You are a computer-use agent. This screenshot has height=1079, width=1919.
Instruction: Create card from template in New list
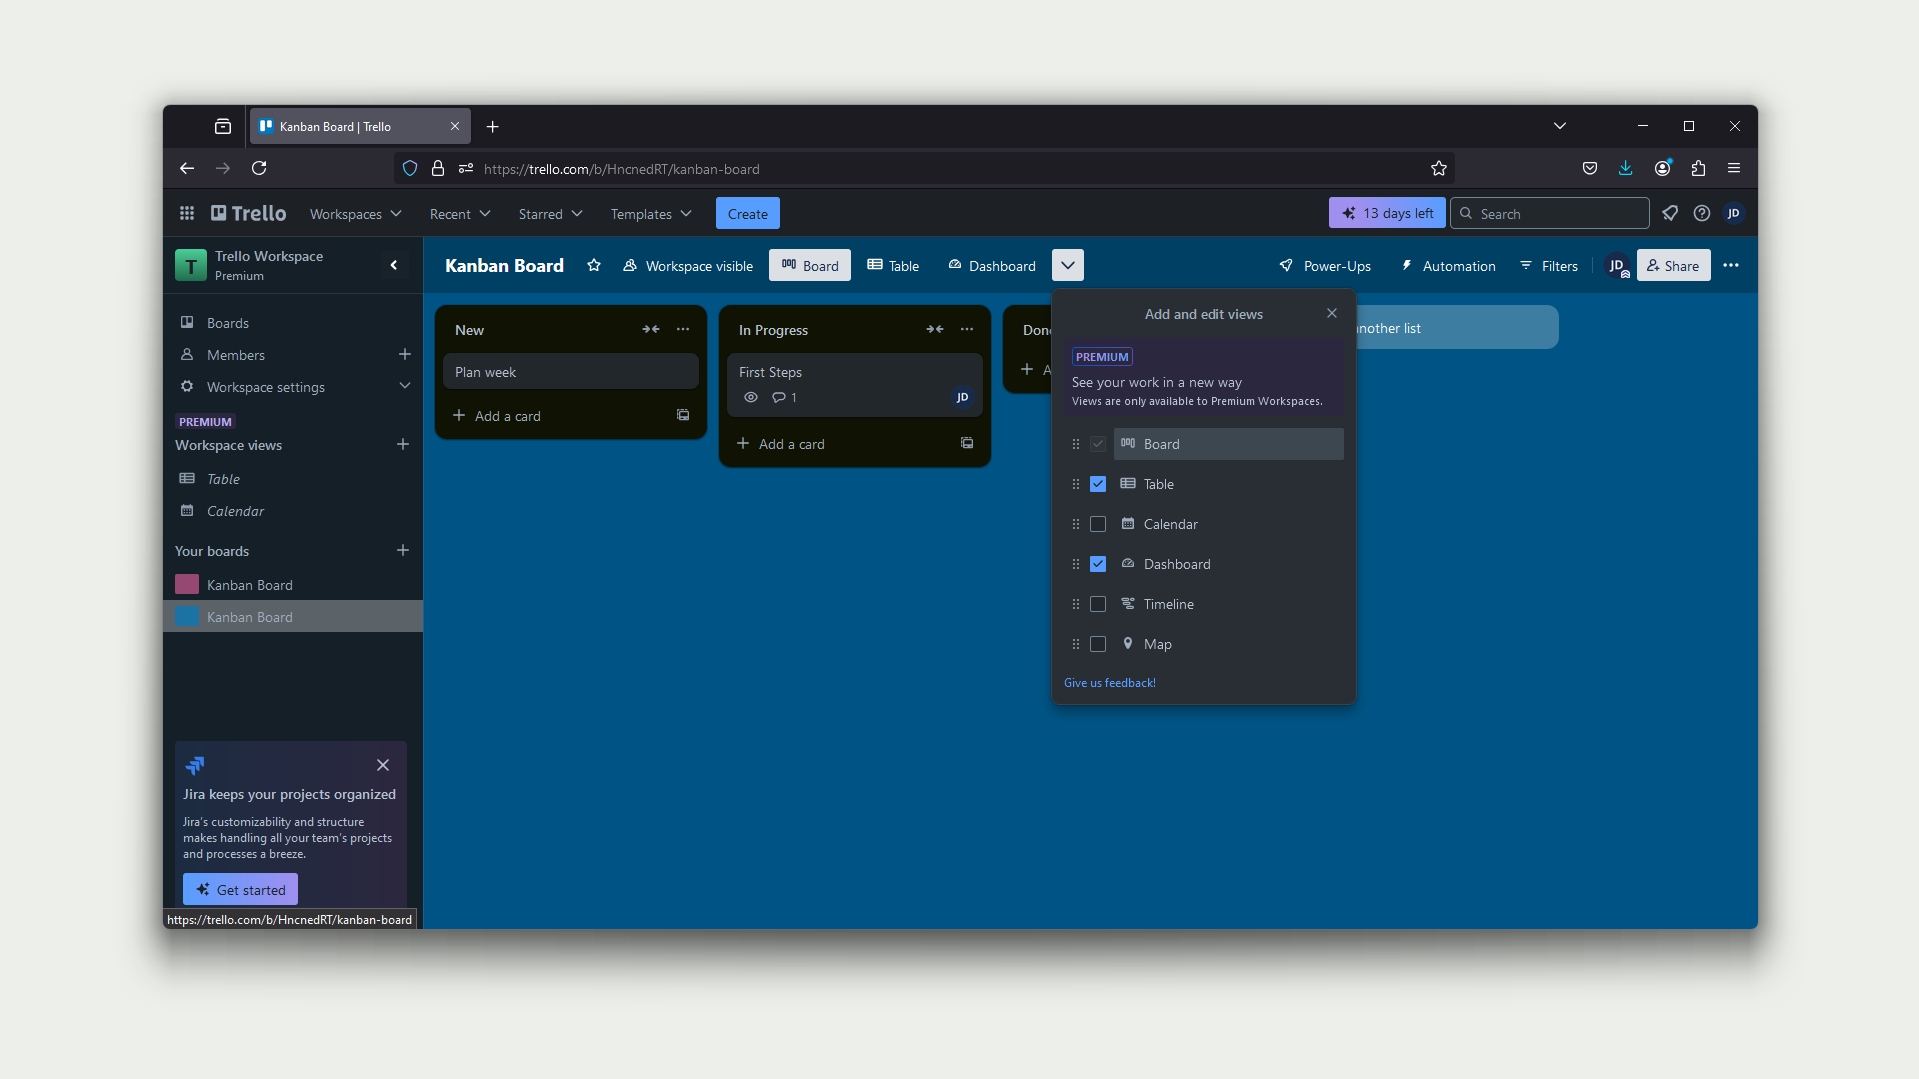coord(683,415)
